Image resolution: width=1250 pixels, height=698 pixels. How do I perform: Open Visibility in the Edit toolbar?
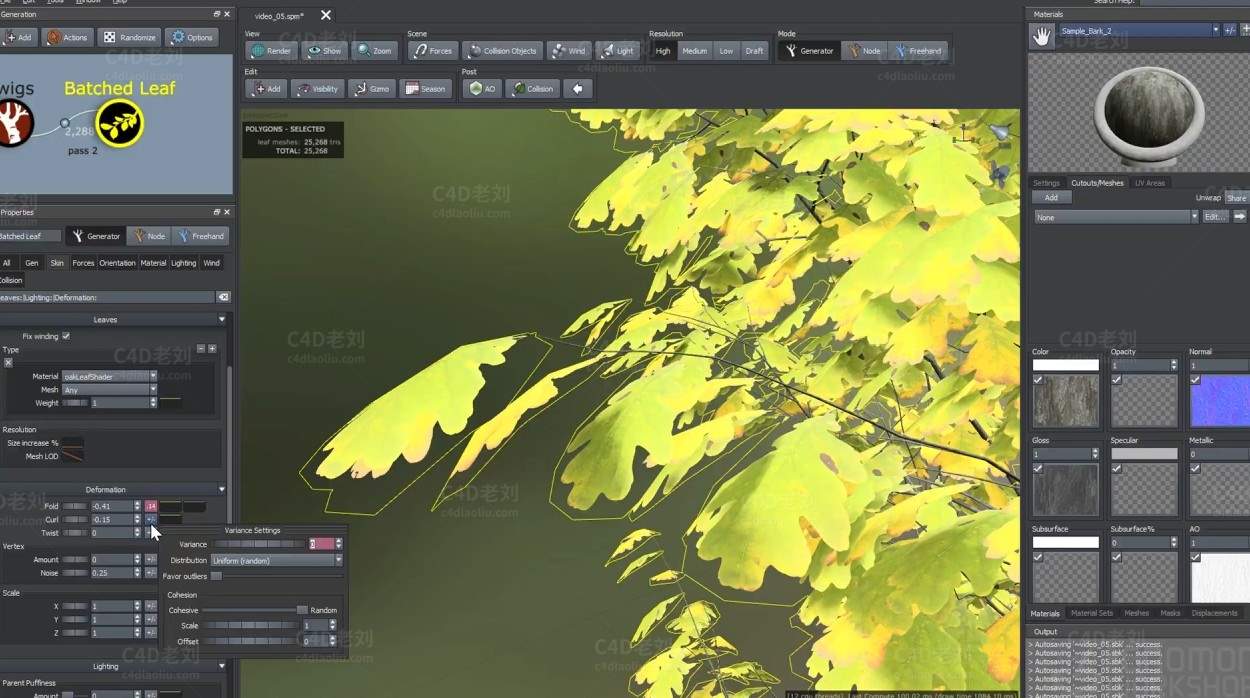tap(318, 89)
